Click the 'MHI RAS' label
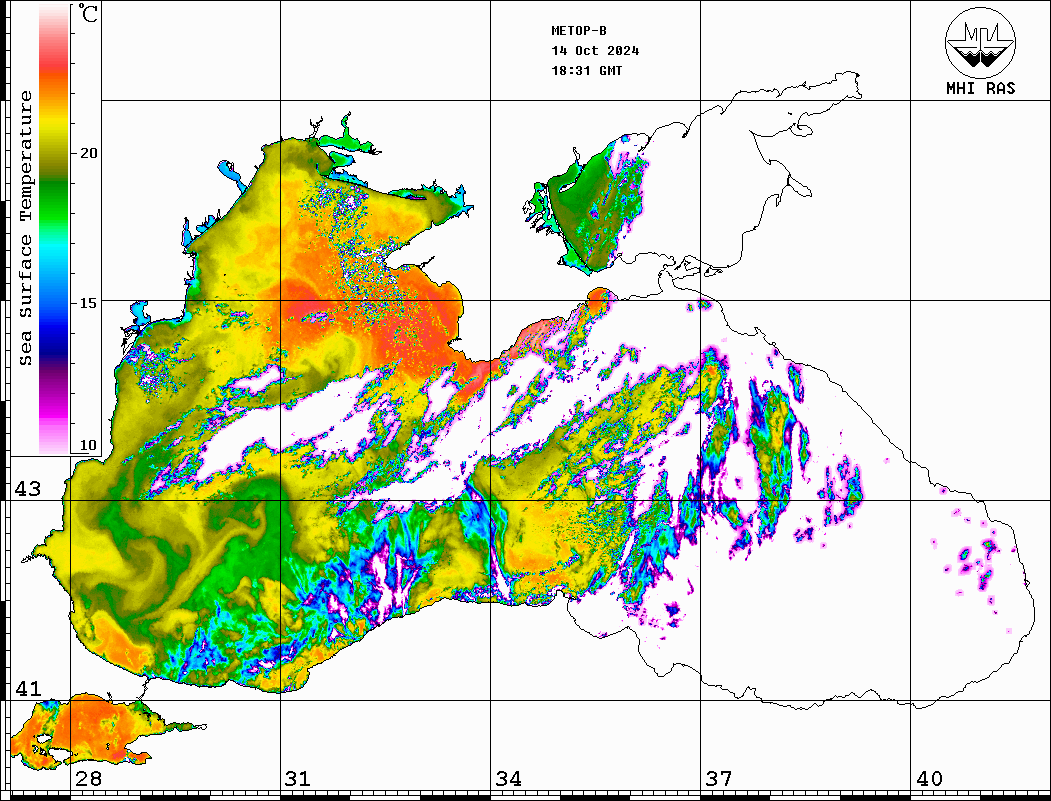The width and height of the screenshot is (1051, 801). pyautogui.click(x=981, y=88)
